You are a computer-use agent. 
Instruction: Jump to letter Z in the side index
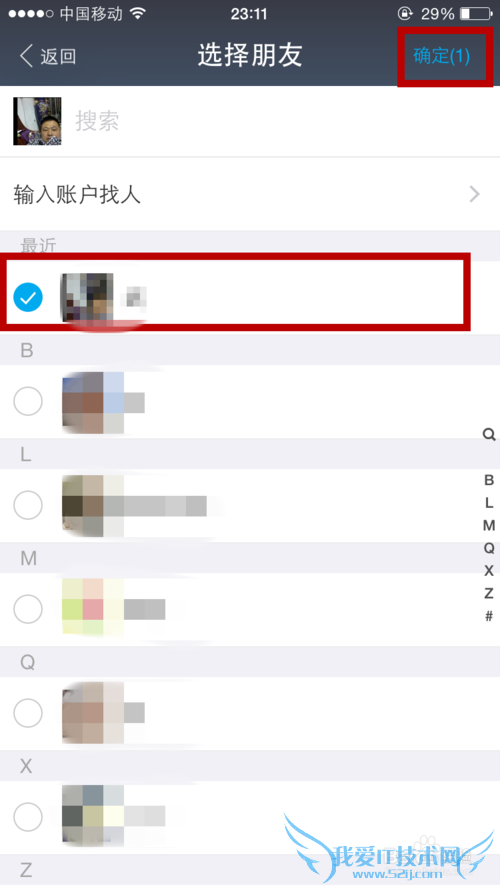[489, 593]
